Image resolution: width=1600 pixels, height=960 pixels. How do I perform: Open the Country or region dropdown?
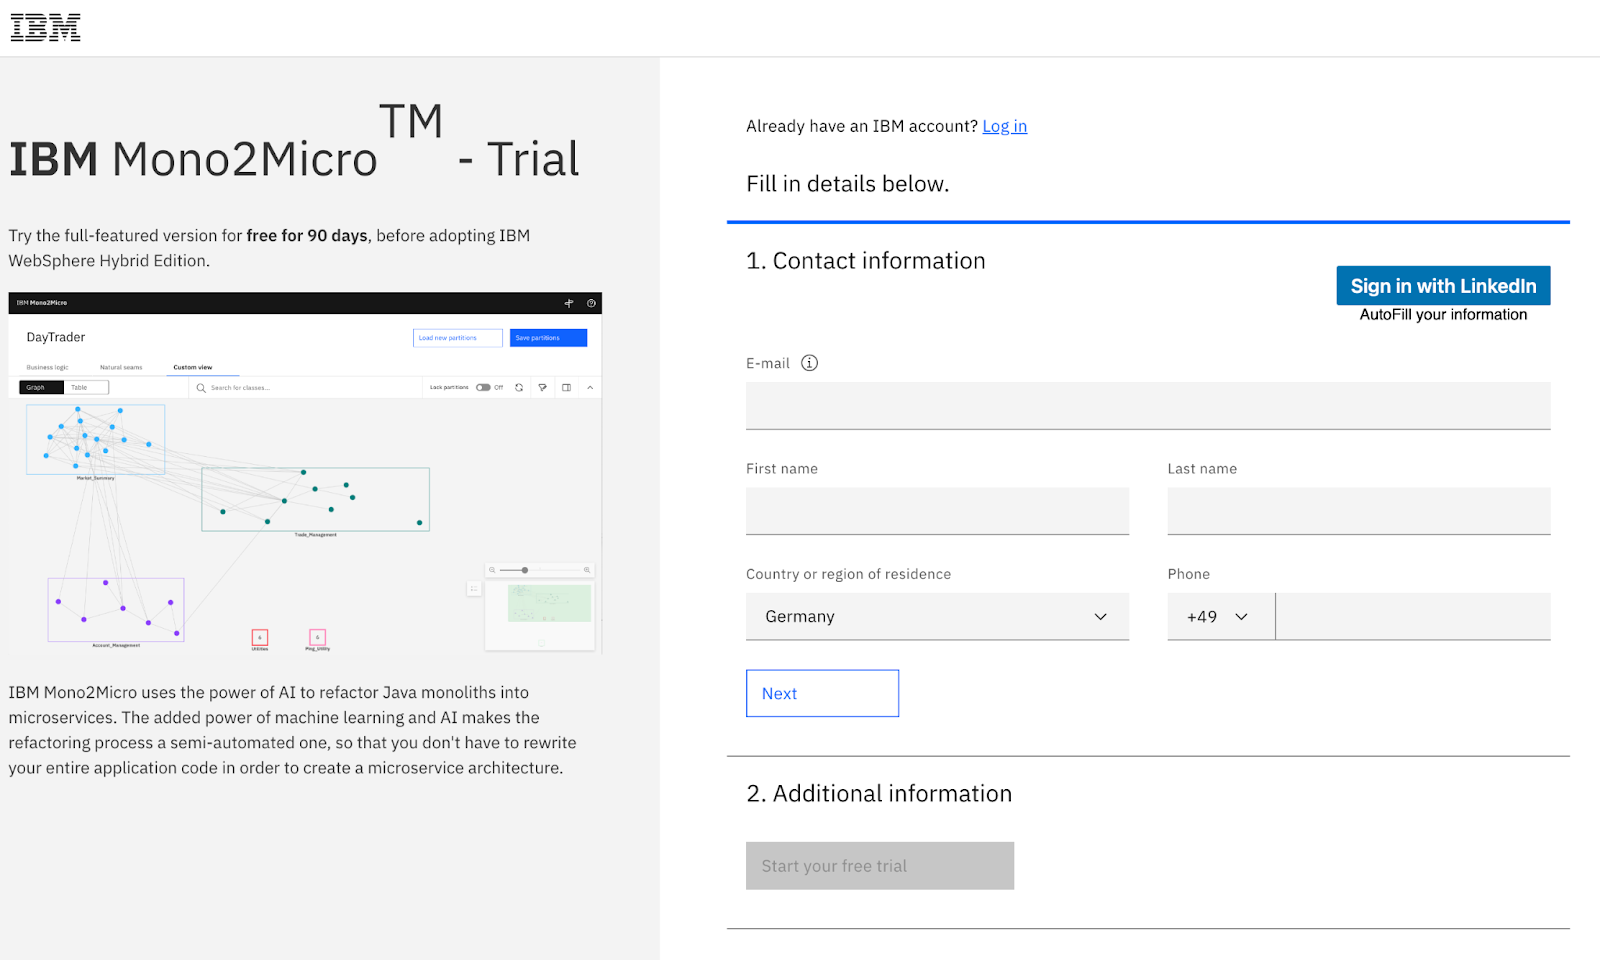pos(937,617)
